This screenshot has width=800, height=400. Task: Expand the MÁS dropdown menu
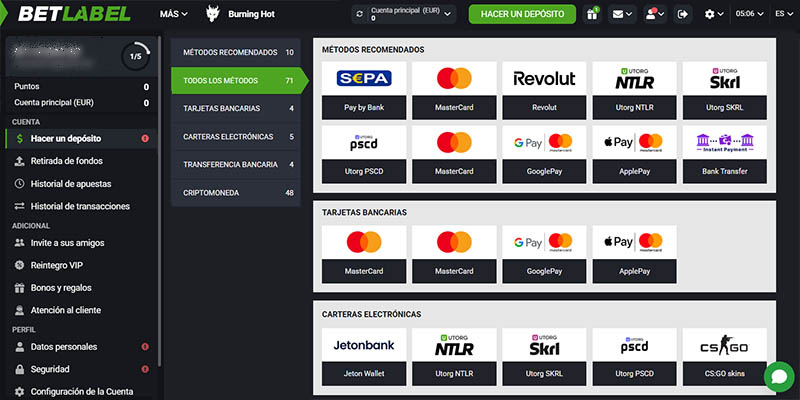pyautogui.click(x=173, y=14)
